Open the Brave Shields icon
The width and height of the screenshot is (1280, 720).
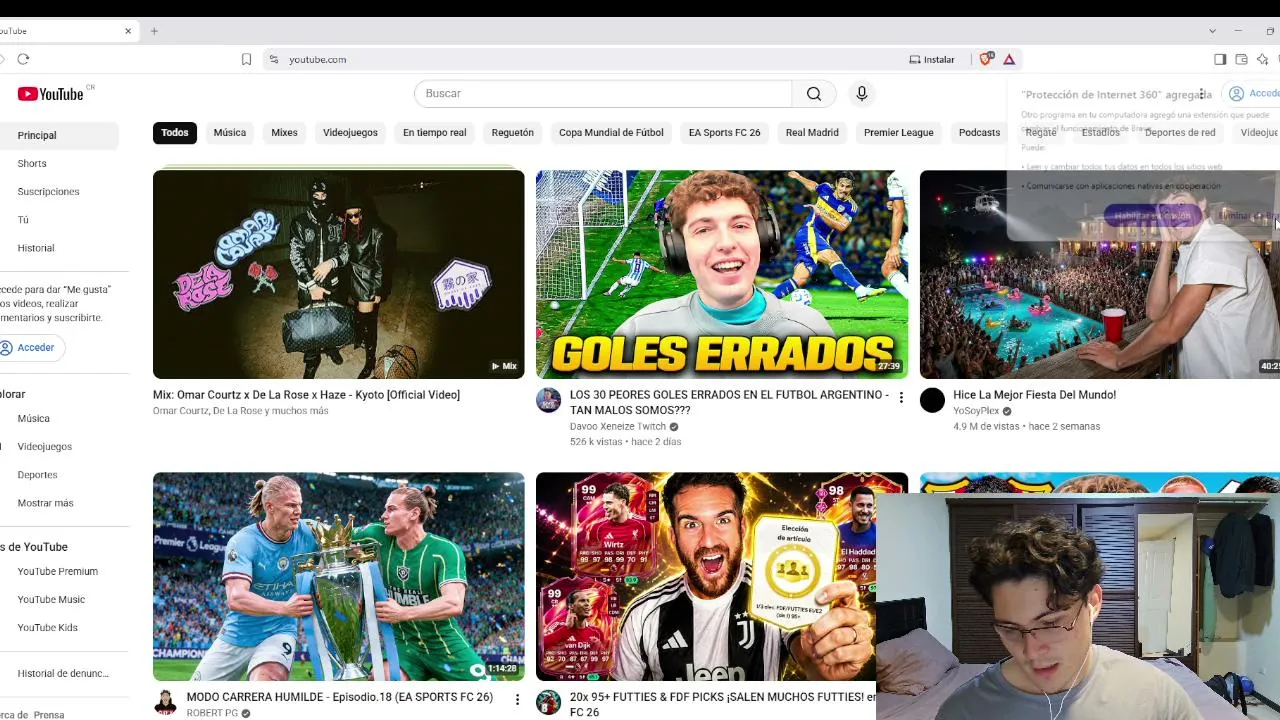pyautogui.click(x=985, y=59)
